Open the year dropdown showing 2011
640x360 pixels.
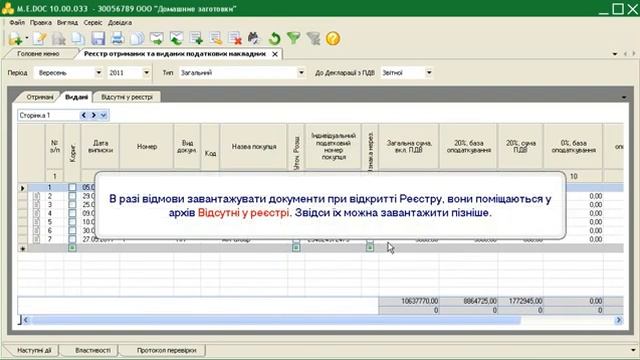point(147,73)
